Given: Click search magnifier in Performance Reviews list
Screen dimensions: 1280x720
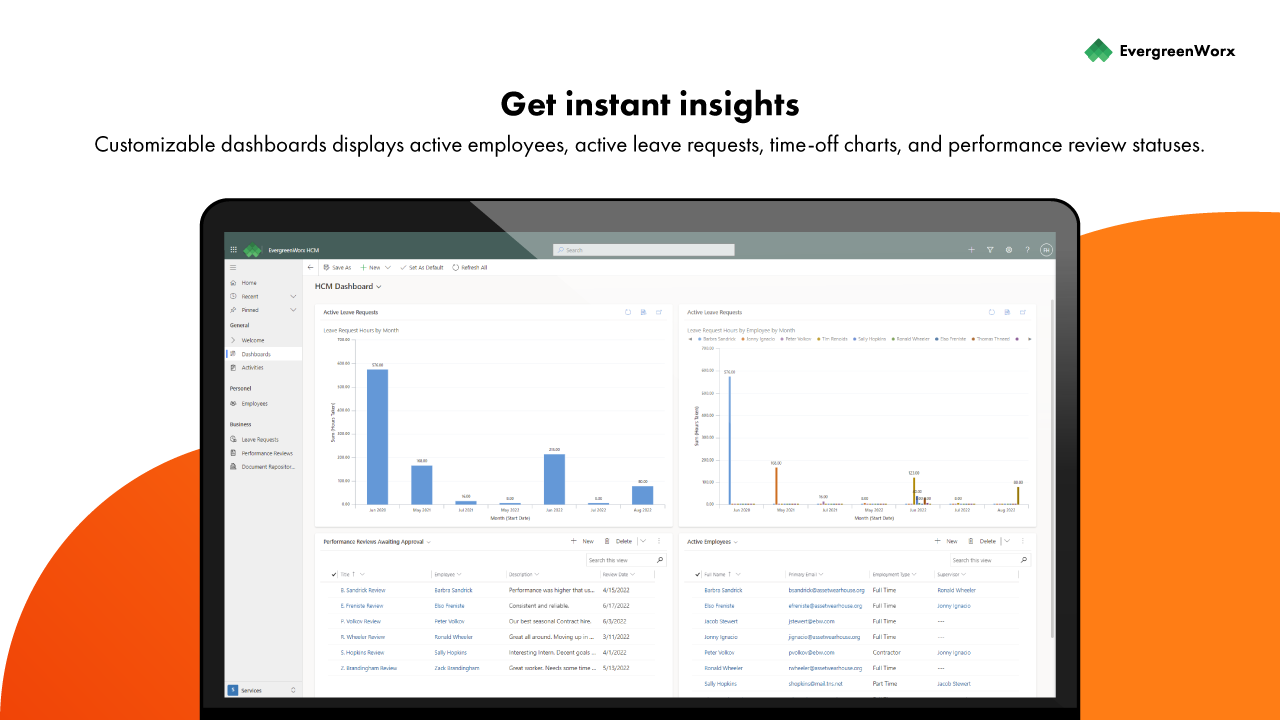Looking at the screenshot, I should point(659,560).
